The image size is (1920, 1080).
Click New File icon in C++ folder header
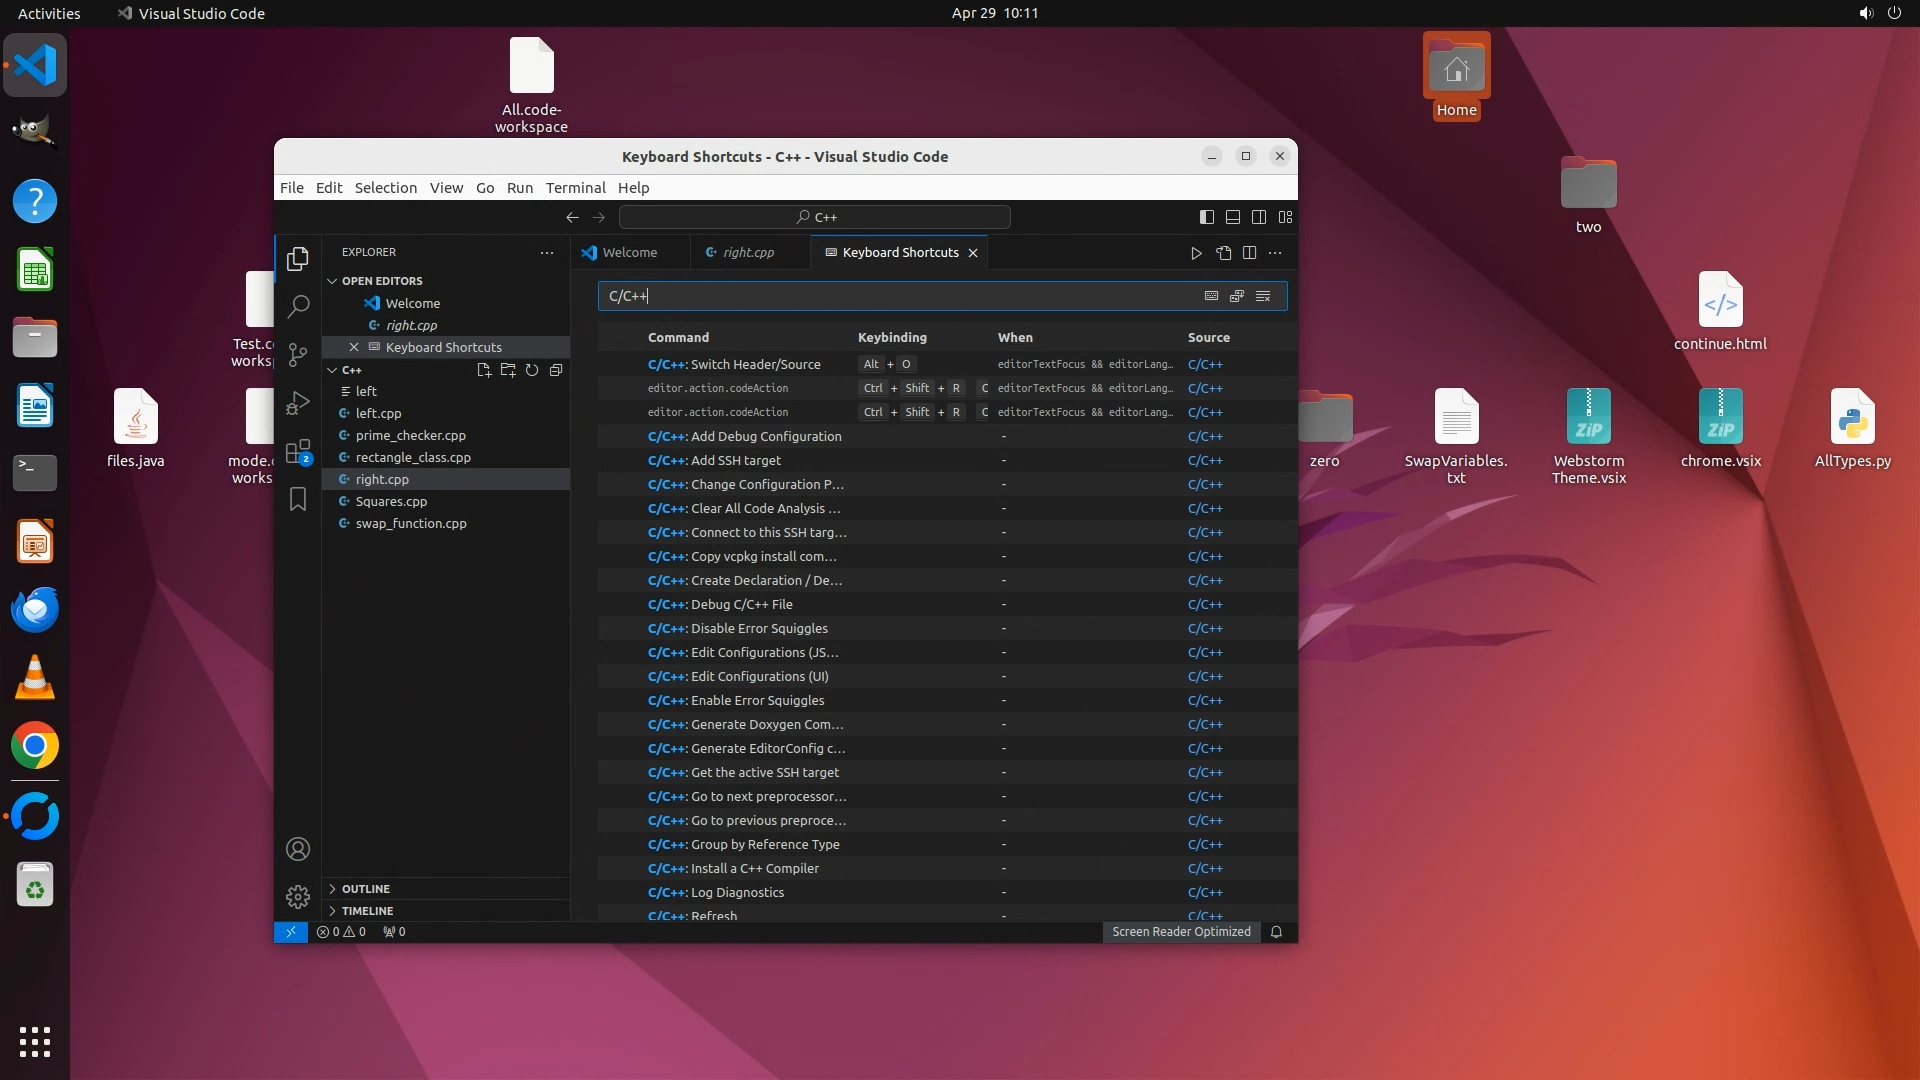point(484,370)
